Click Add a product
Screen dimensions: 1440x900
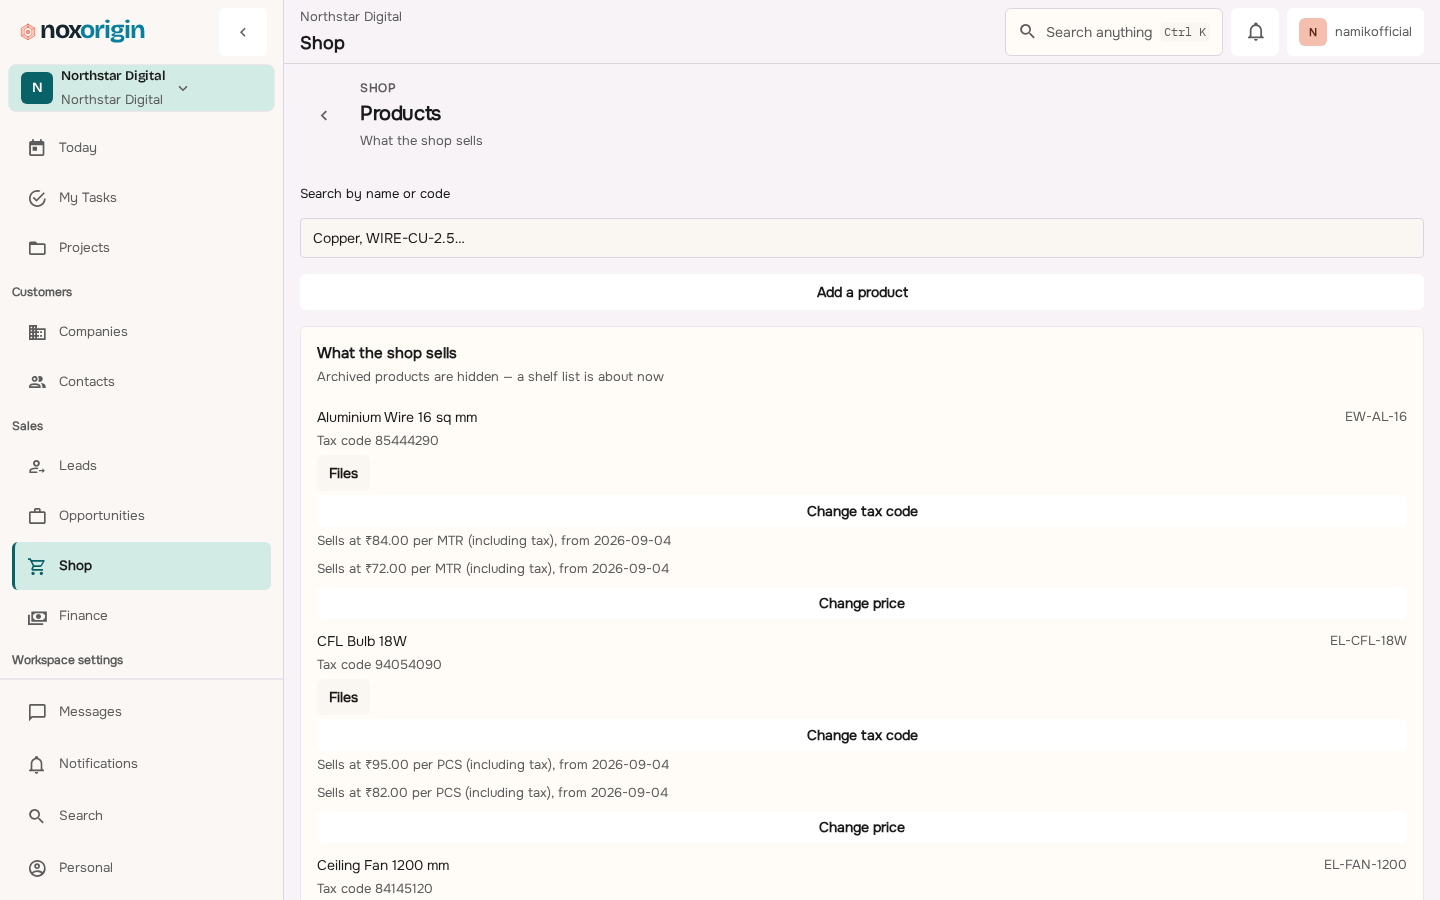click(x=862, y=292)
